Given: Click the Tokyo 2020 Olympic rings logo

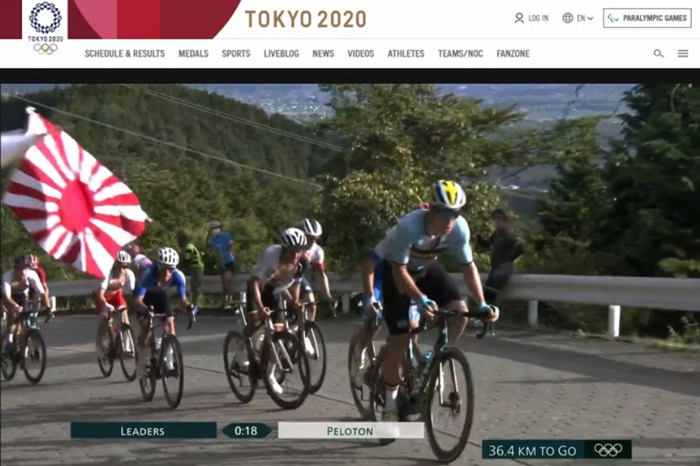Looking at the screenshot, I should click(x=45, y=28).
